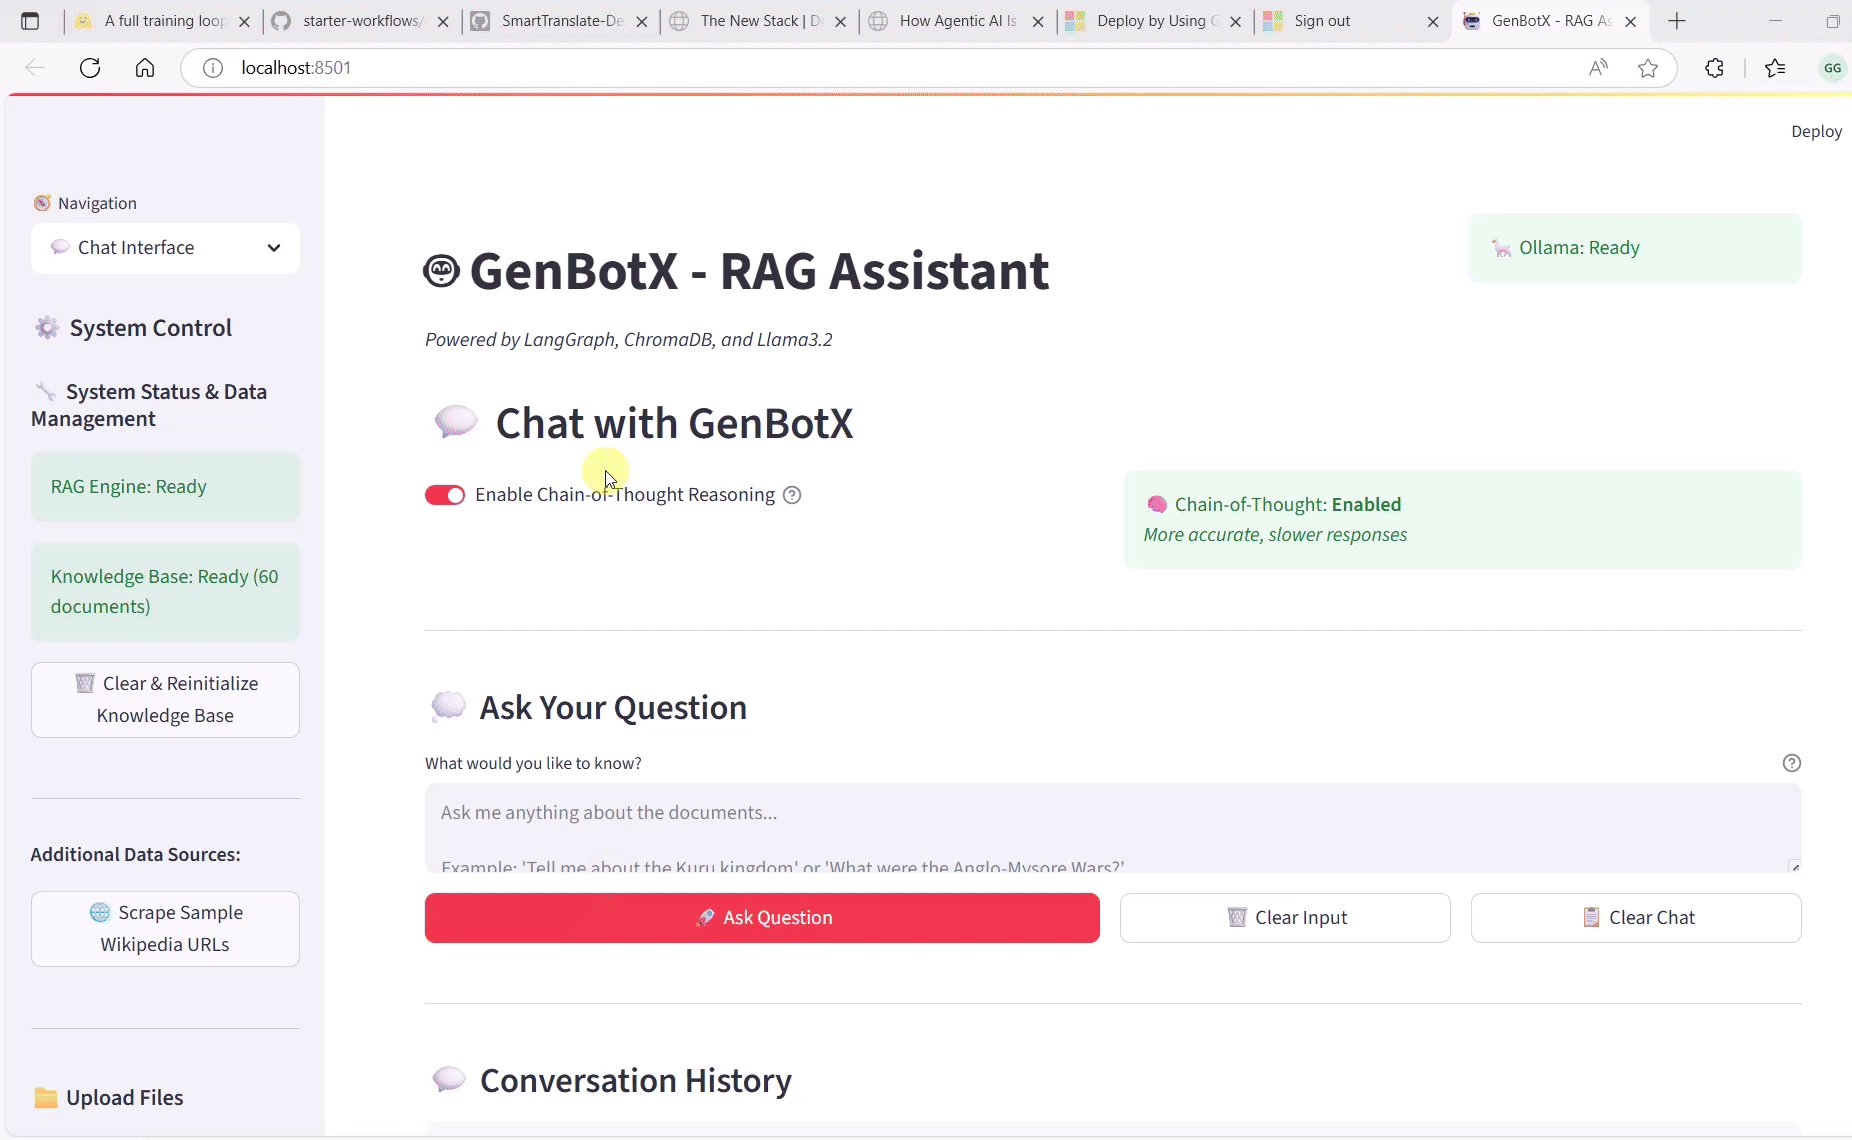
Task: Reload the page with the refresh icon
Action: click(x=90, y=67)
